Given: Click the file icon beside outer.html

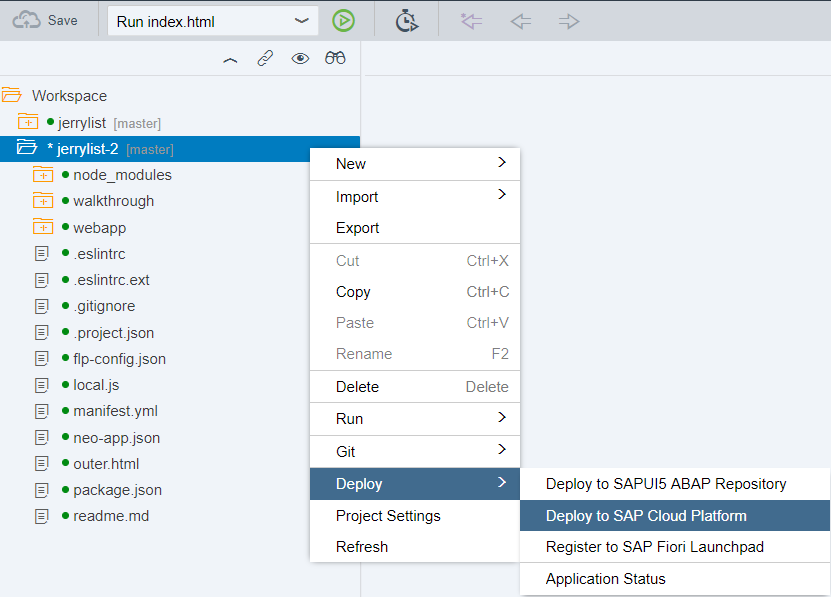Looking at the screenshot, I should [x=41, y=464].
